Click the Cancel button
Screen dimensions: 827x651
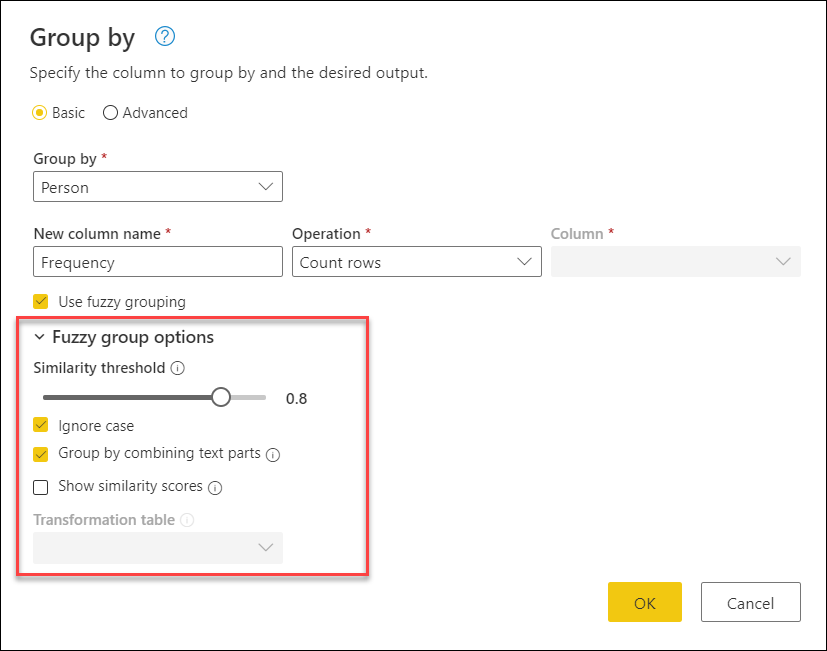[x=751, y=602]
